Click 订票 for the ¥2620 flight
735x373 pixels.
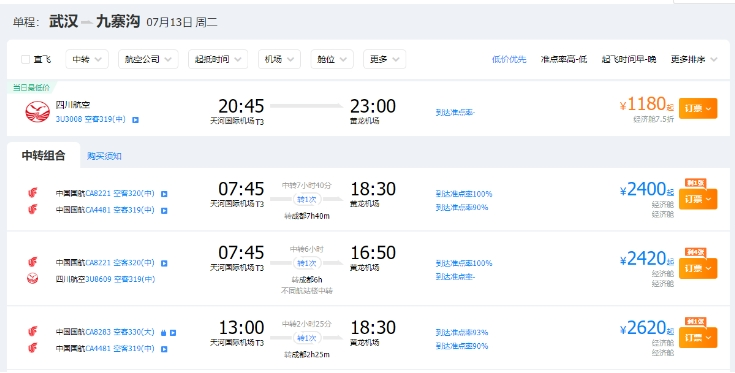pyautogui.click(x=698, y=338)
